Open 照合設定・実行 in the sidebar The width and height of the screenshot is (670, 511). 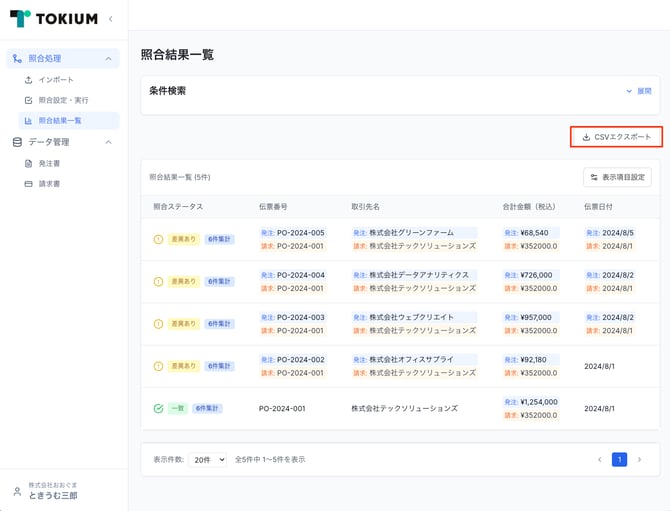(63, 100)
